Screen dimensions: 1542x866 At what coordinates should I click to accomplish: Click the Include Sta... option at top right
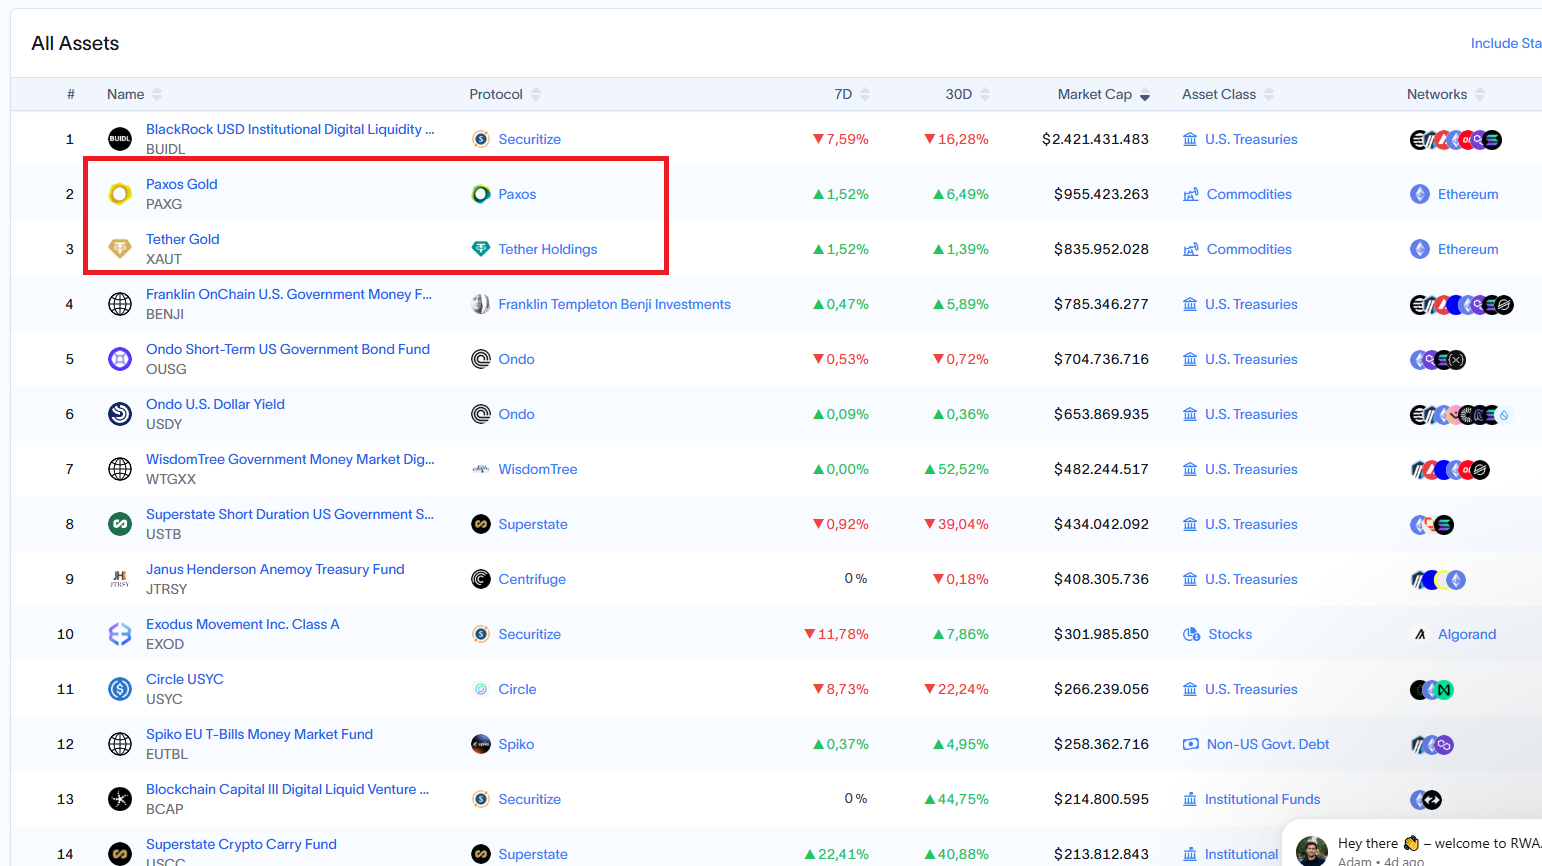pyautogui.click(x=1506, y=43)
